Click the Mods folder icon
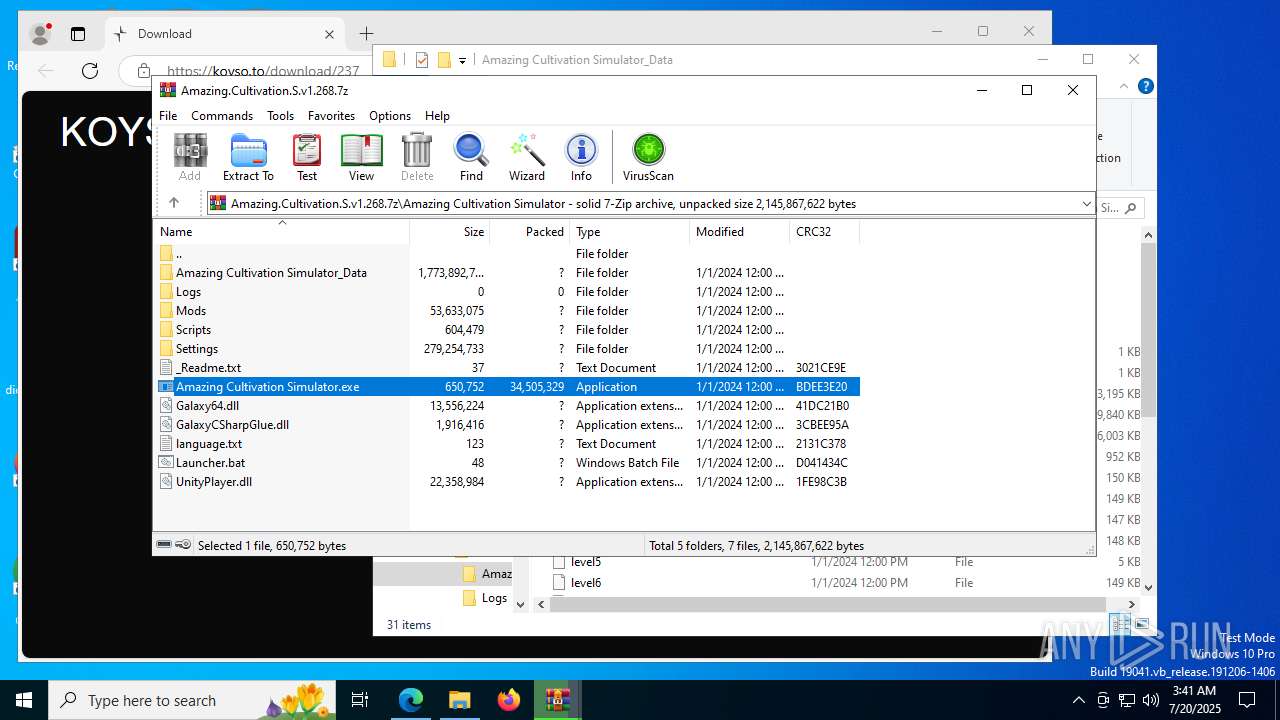The width and height of the screenshot is (1280, 720). click(x=166, y=311)
